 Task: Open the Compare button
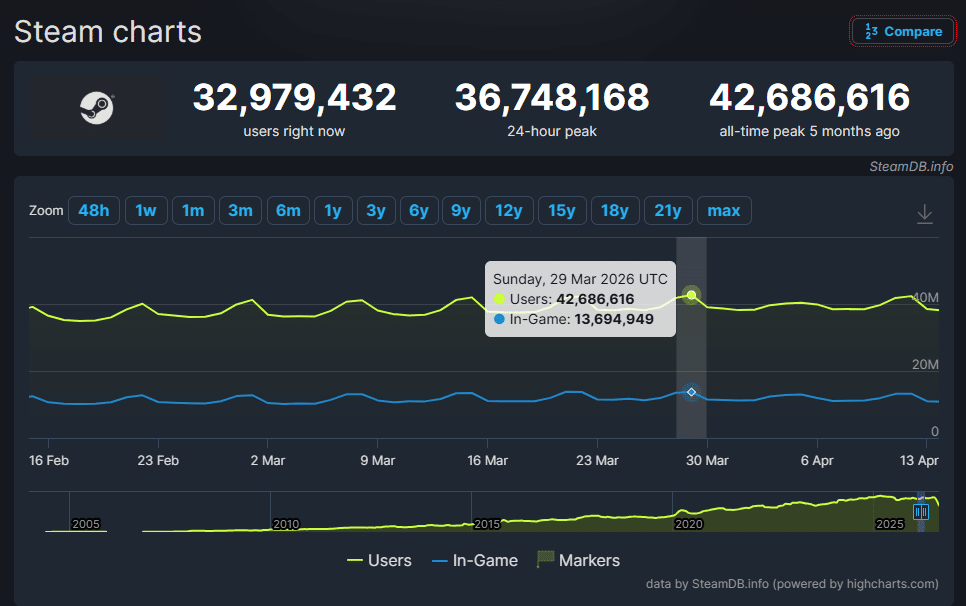[x=903, y=31]
